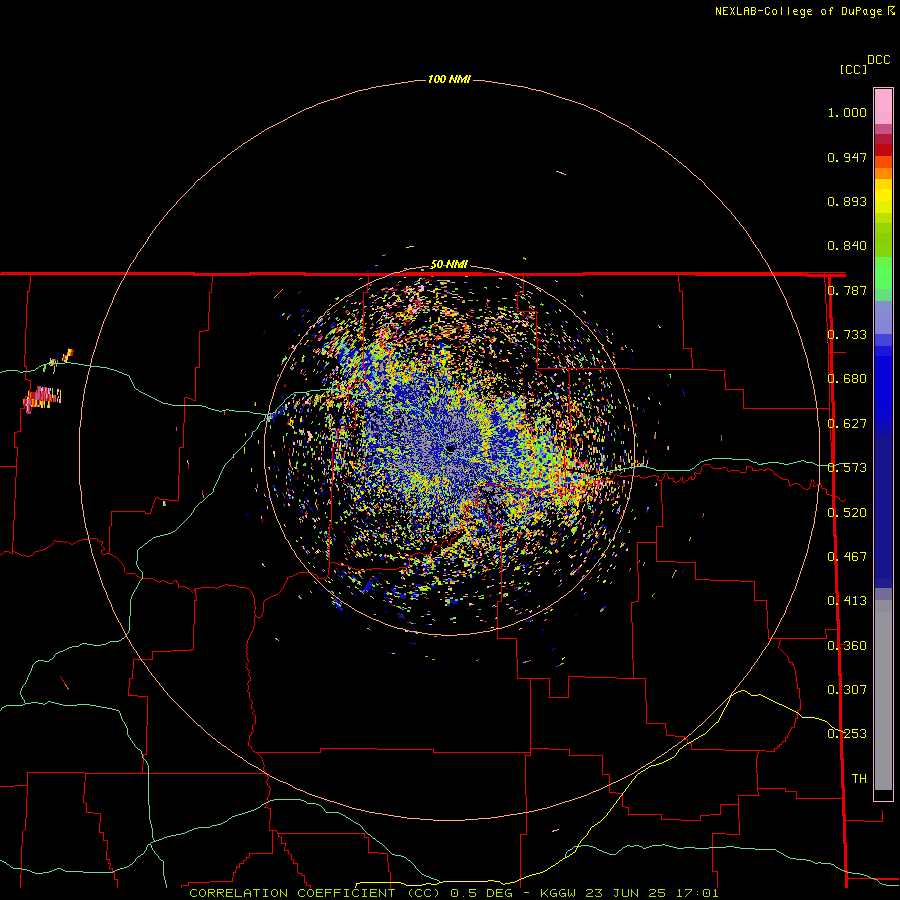The image size is (900, 900).
Task: Click the 0.360 scale value
Action: [x=847, y=646]
